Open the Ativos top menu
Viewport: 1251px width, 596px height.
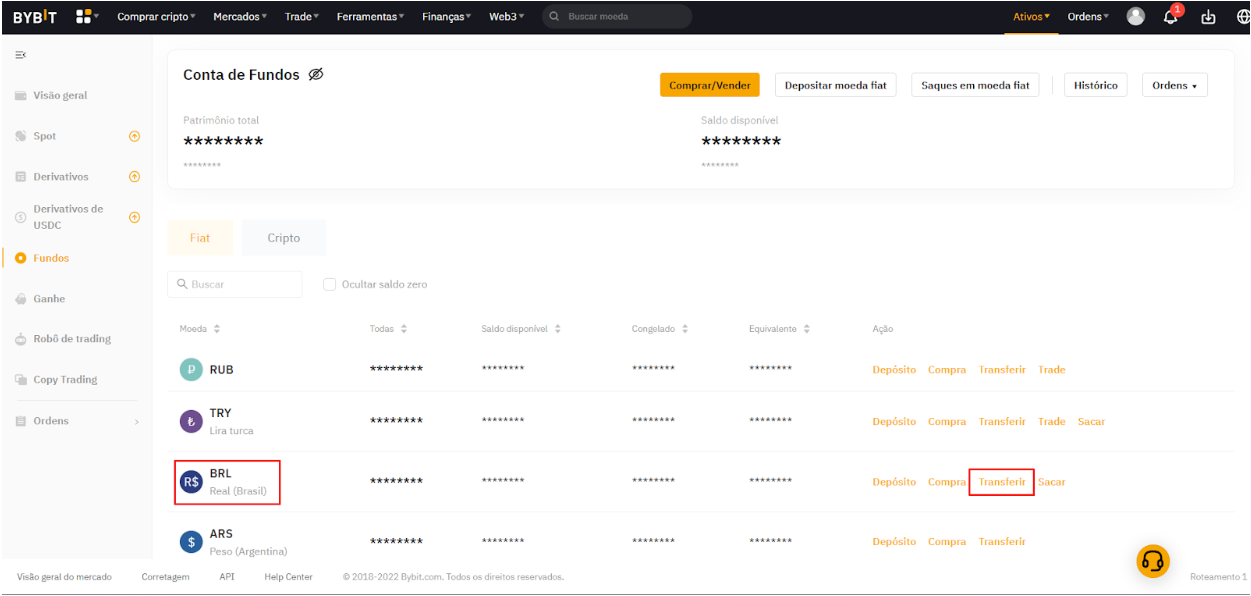click(1031, 17)
